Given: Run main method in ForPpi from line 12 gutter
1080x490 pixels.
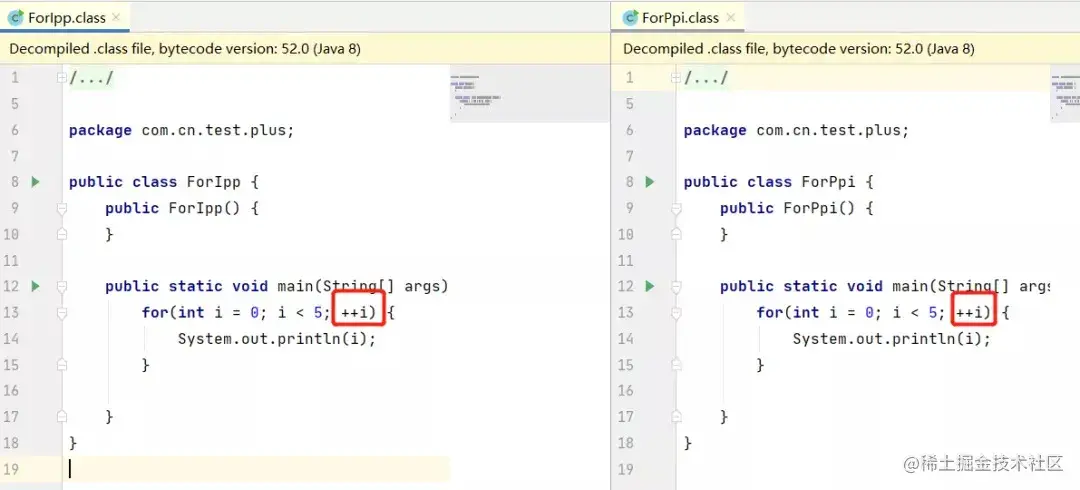Looking at the screenshot, I should pyautogui.click(x=650, y=286).
